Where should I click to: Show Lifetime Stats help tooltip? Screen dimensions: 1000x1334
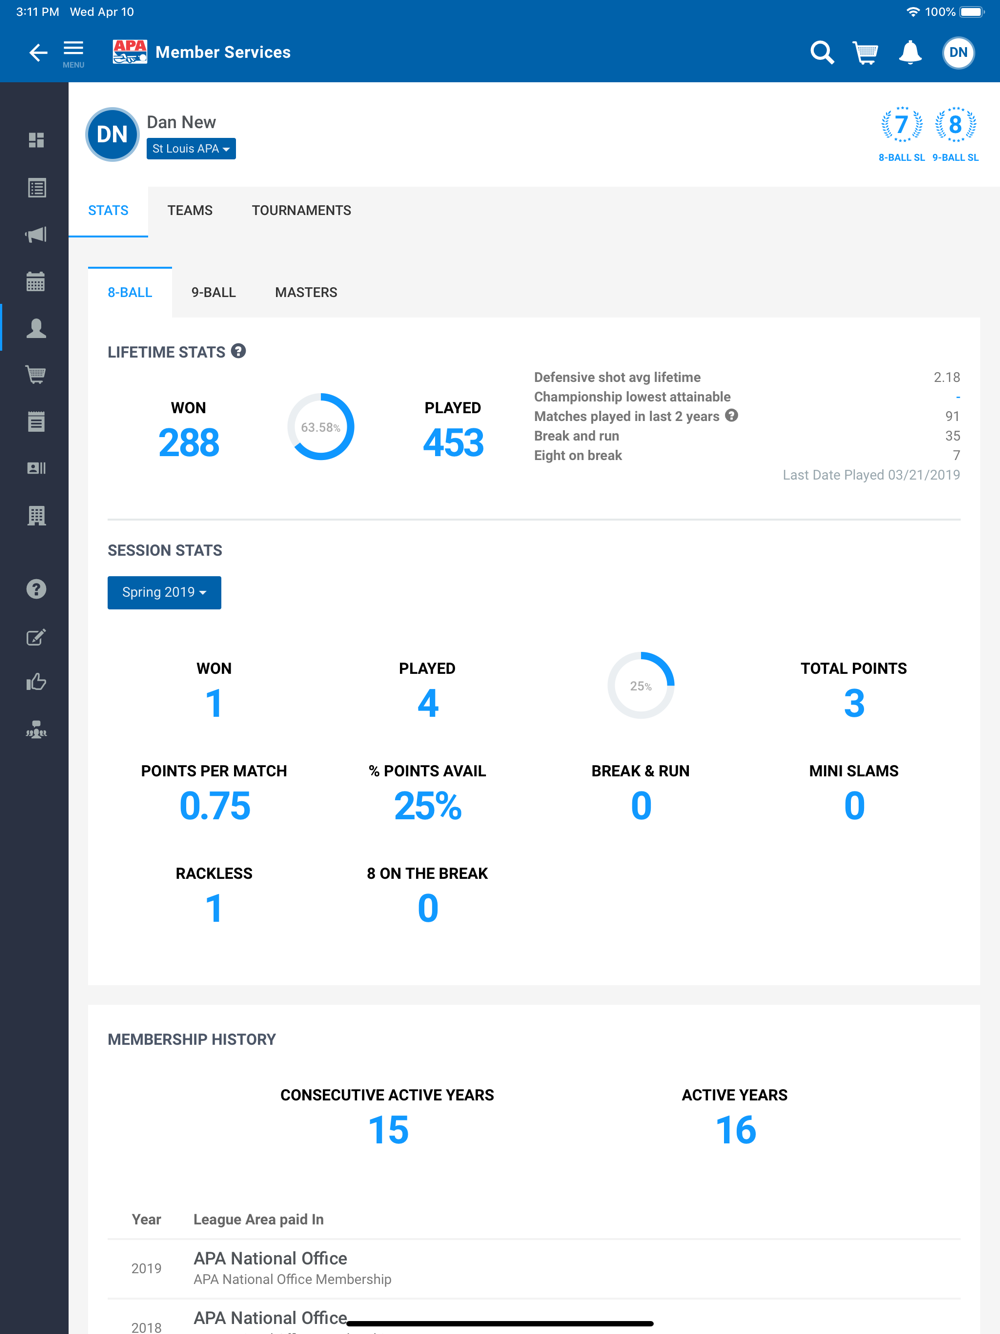click(x=238, y=351)
